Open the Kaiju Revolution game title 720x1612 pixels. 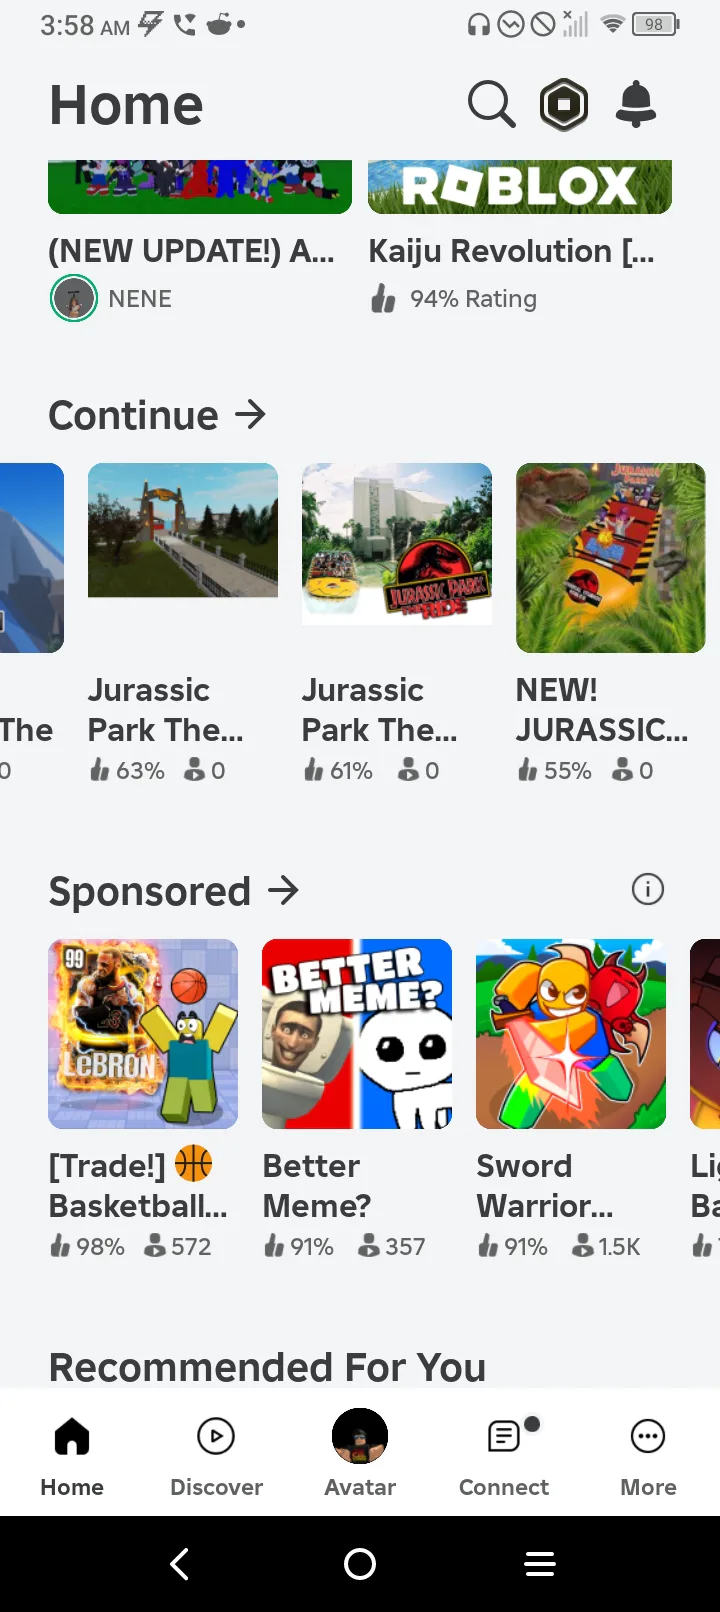click(511, 251)
